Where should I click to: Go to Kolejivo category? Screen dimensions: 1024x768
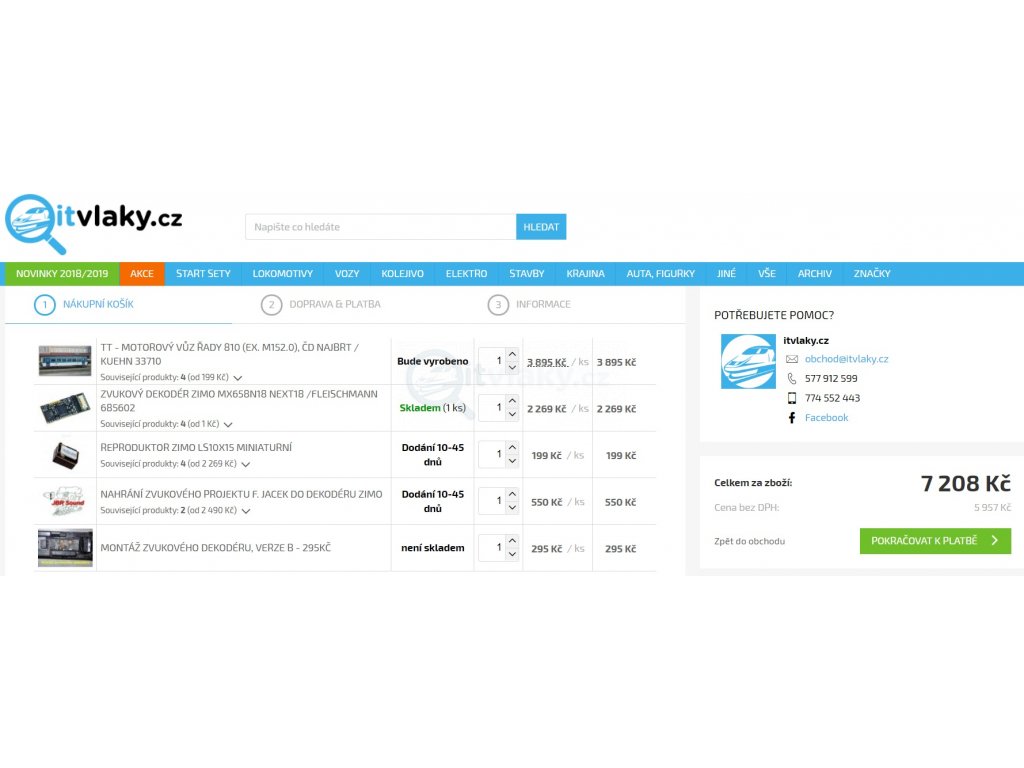402,274
